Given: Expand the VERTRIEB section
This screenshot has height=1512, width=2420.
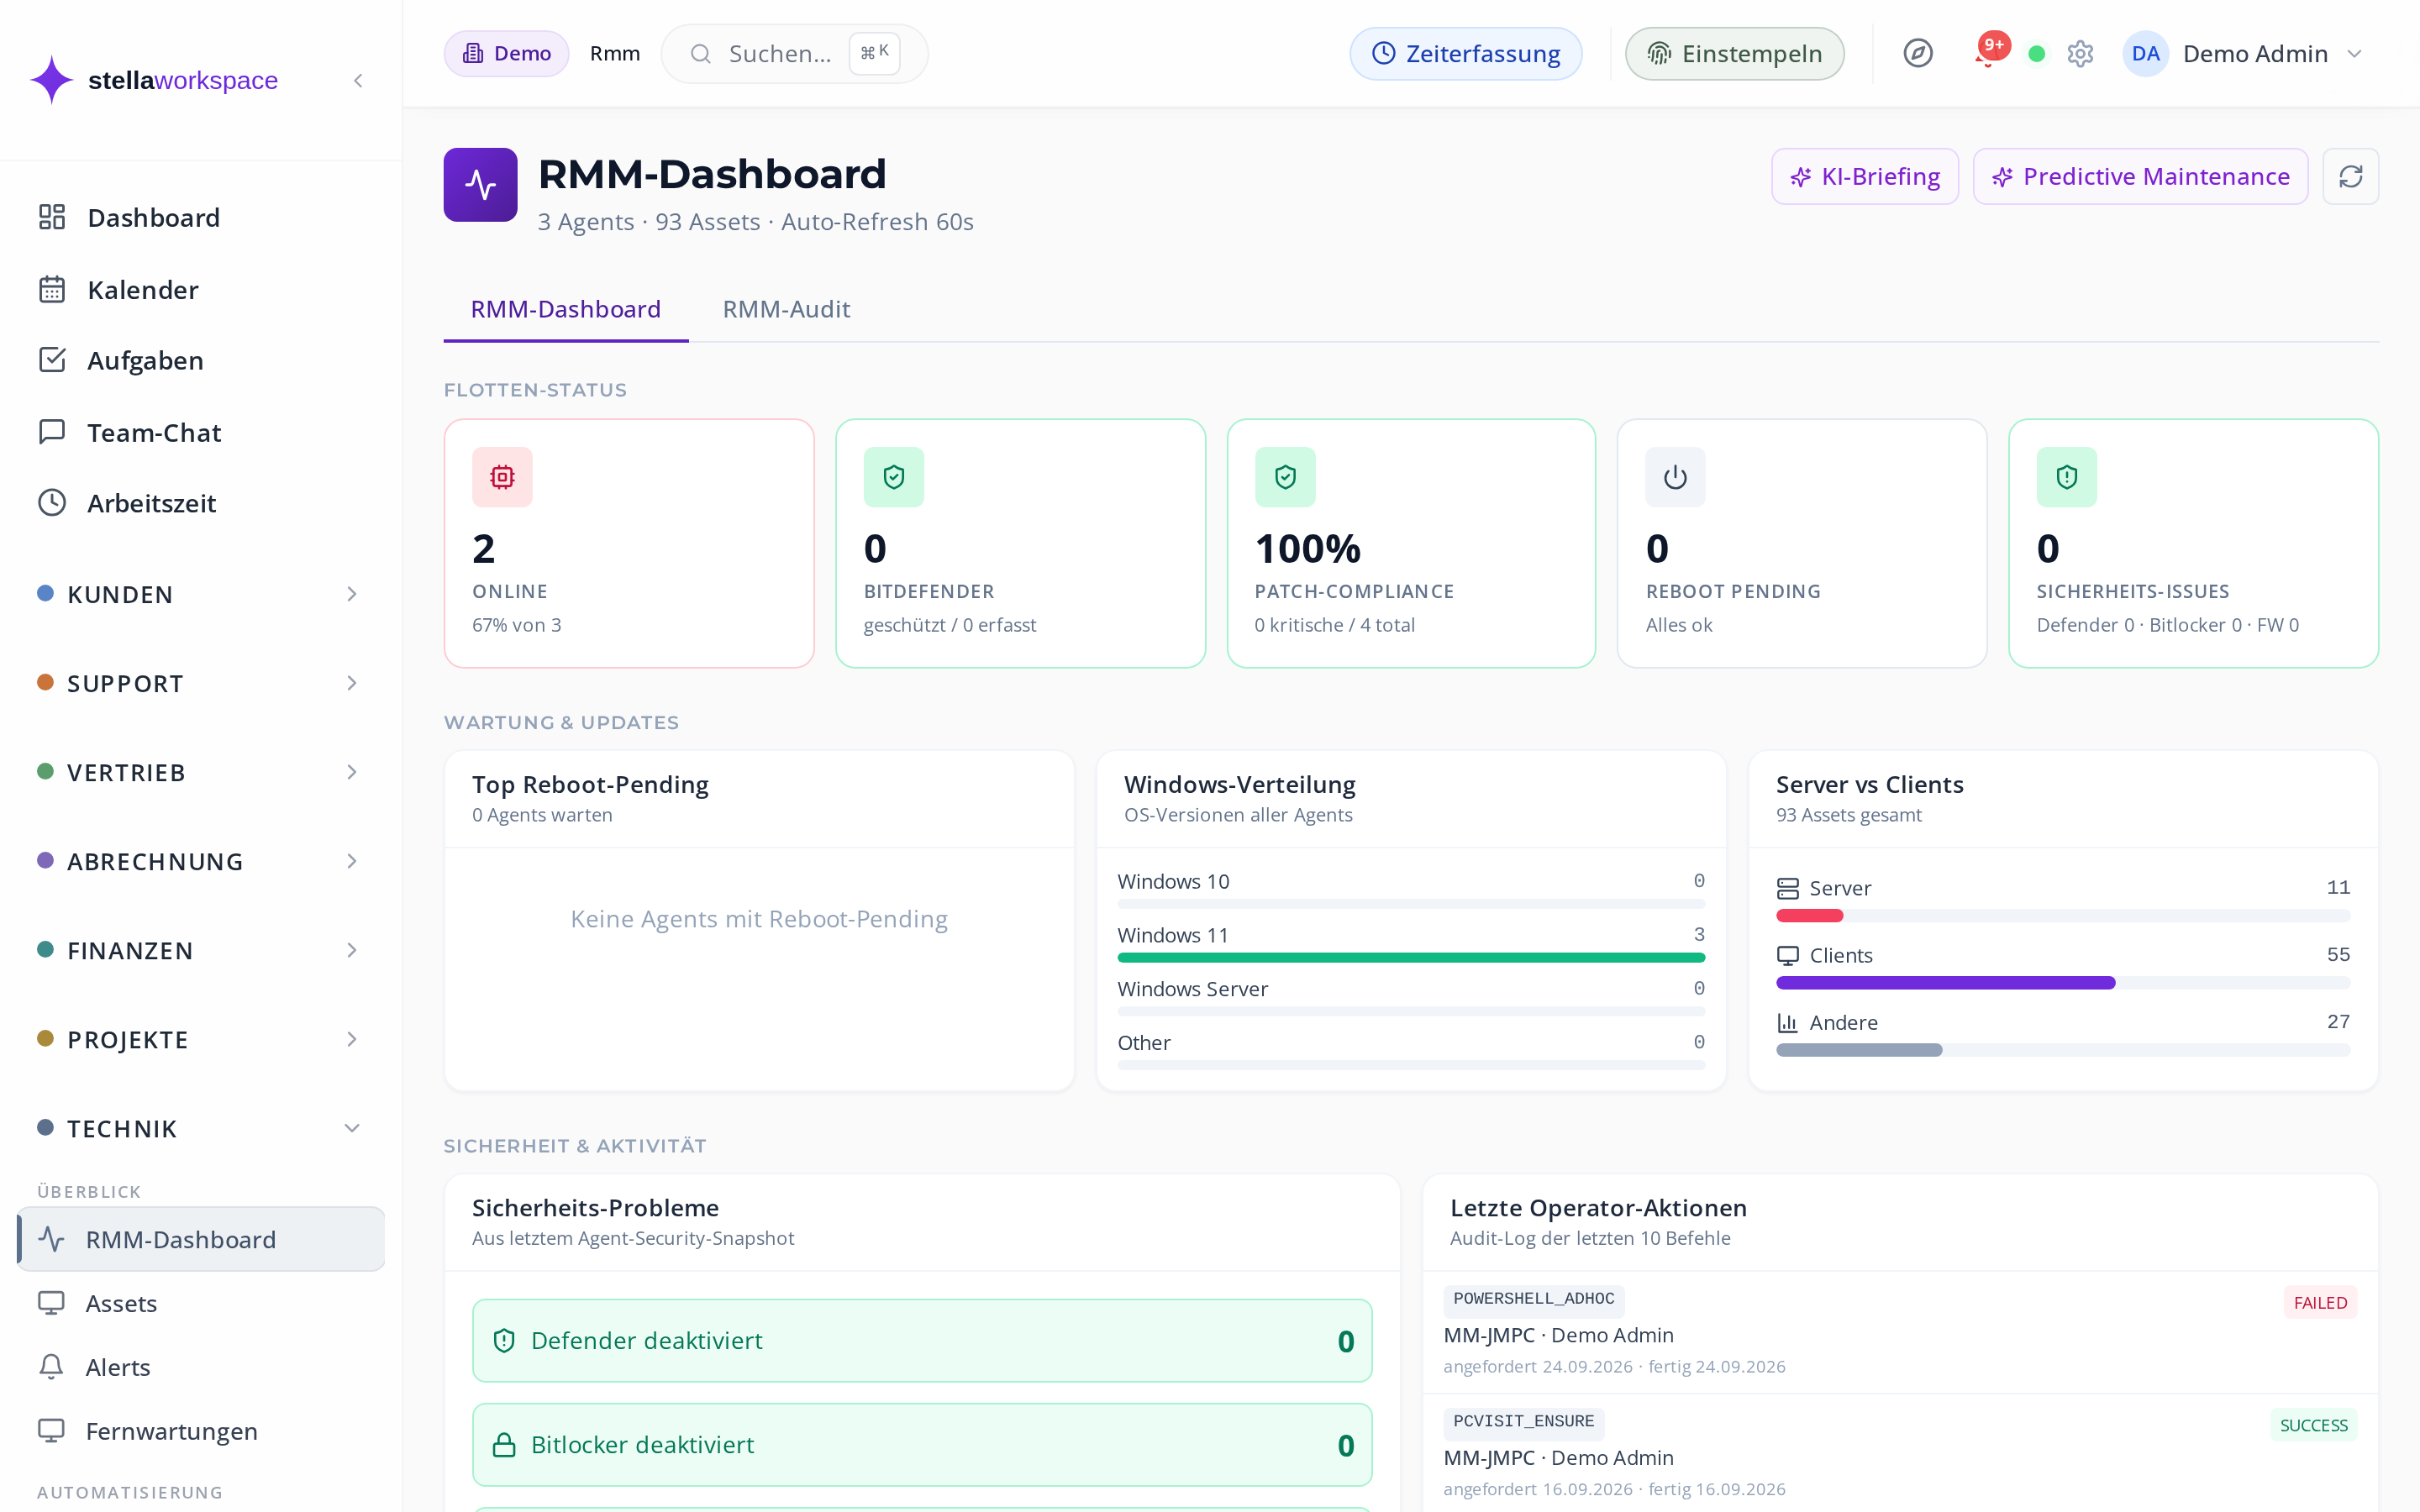Looking at the screenshot, I should pyautogui.click(x=200, y=772).
